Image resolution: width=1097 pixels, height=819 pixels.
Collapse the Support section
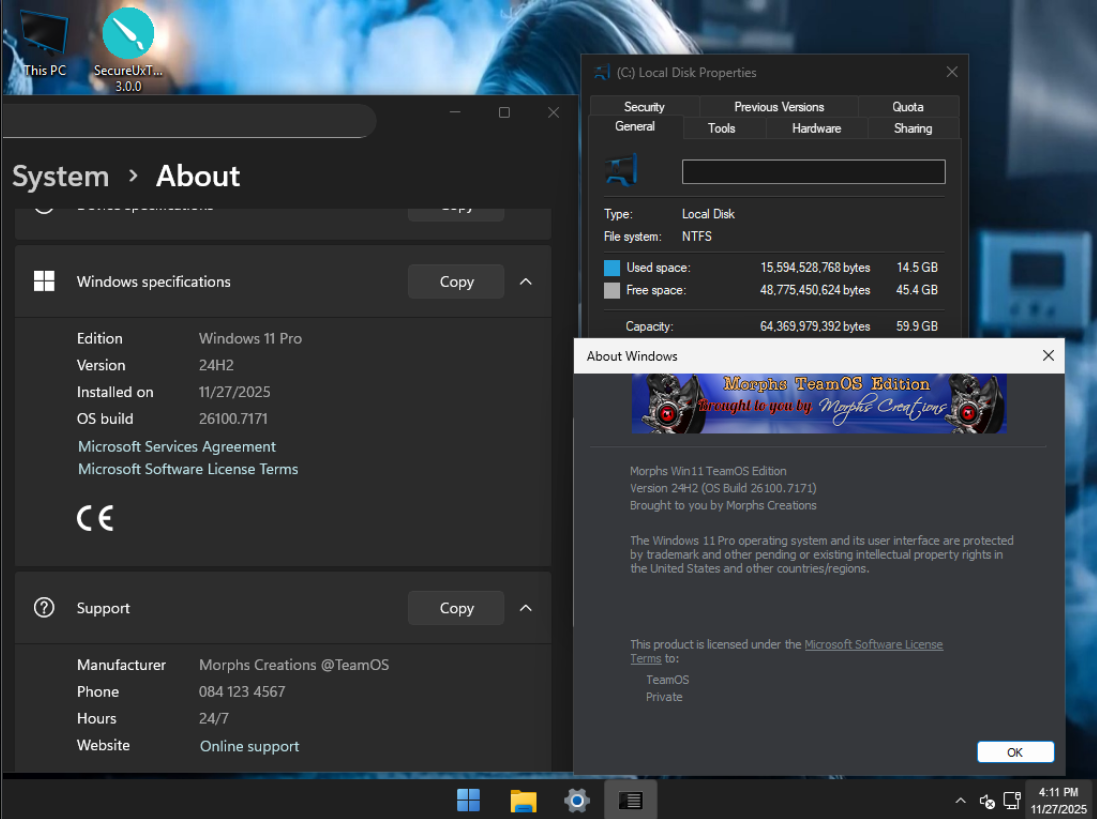pos(526,608)
